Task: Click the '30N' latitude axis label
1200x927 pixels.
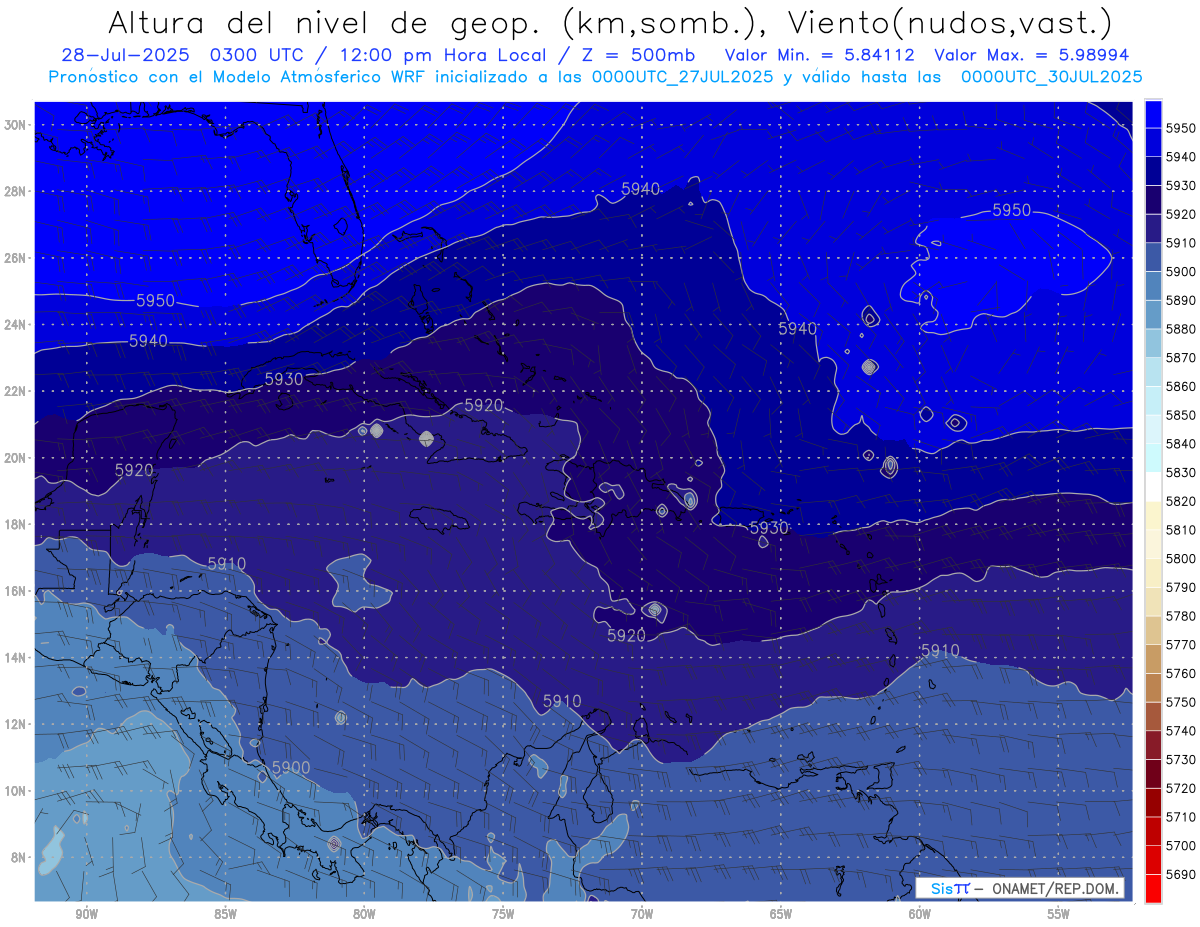Action: click(x=14, y=125)
